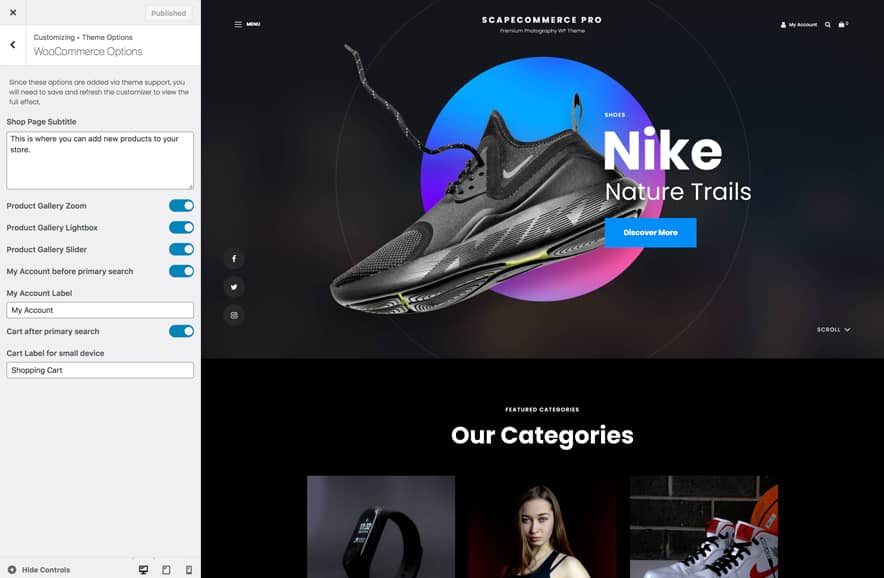This screenshot has height=578, width=884.
Task: Click the WooCommerce Options panel title
Action: [x=88, y=51]
